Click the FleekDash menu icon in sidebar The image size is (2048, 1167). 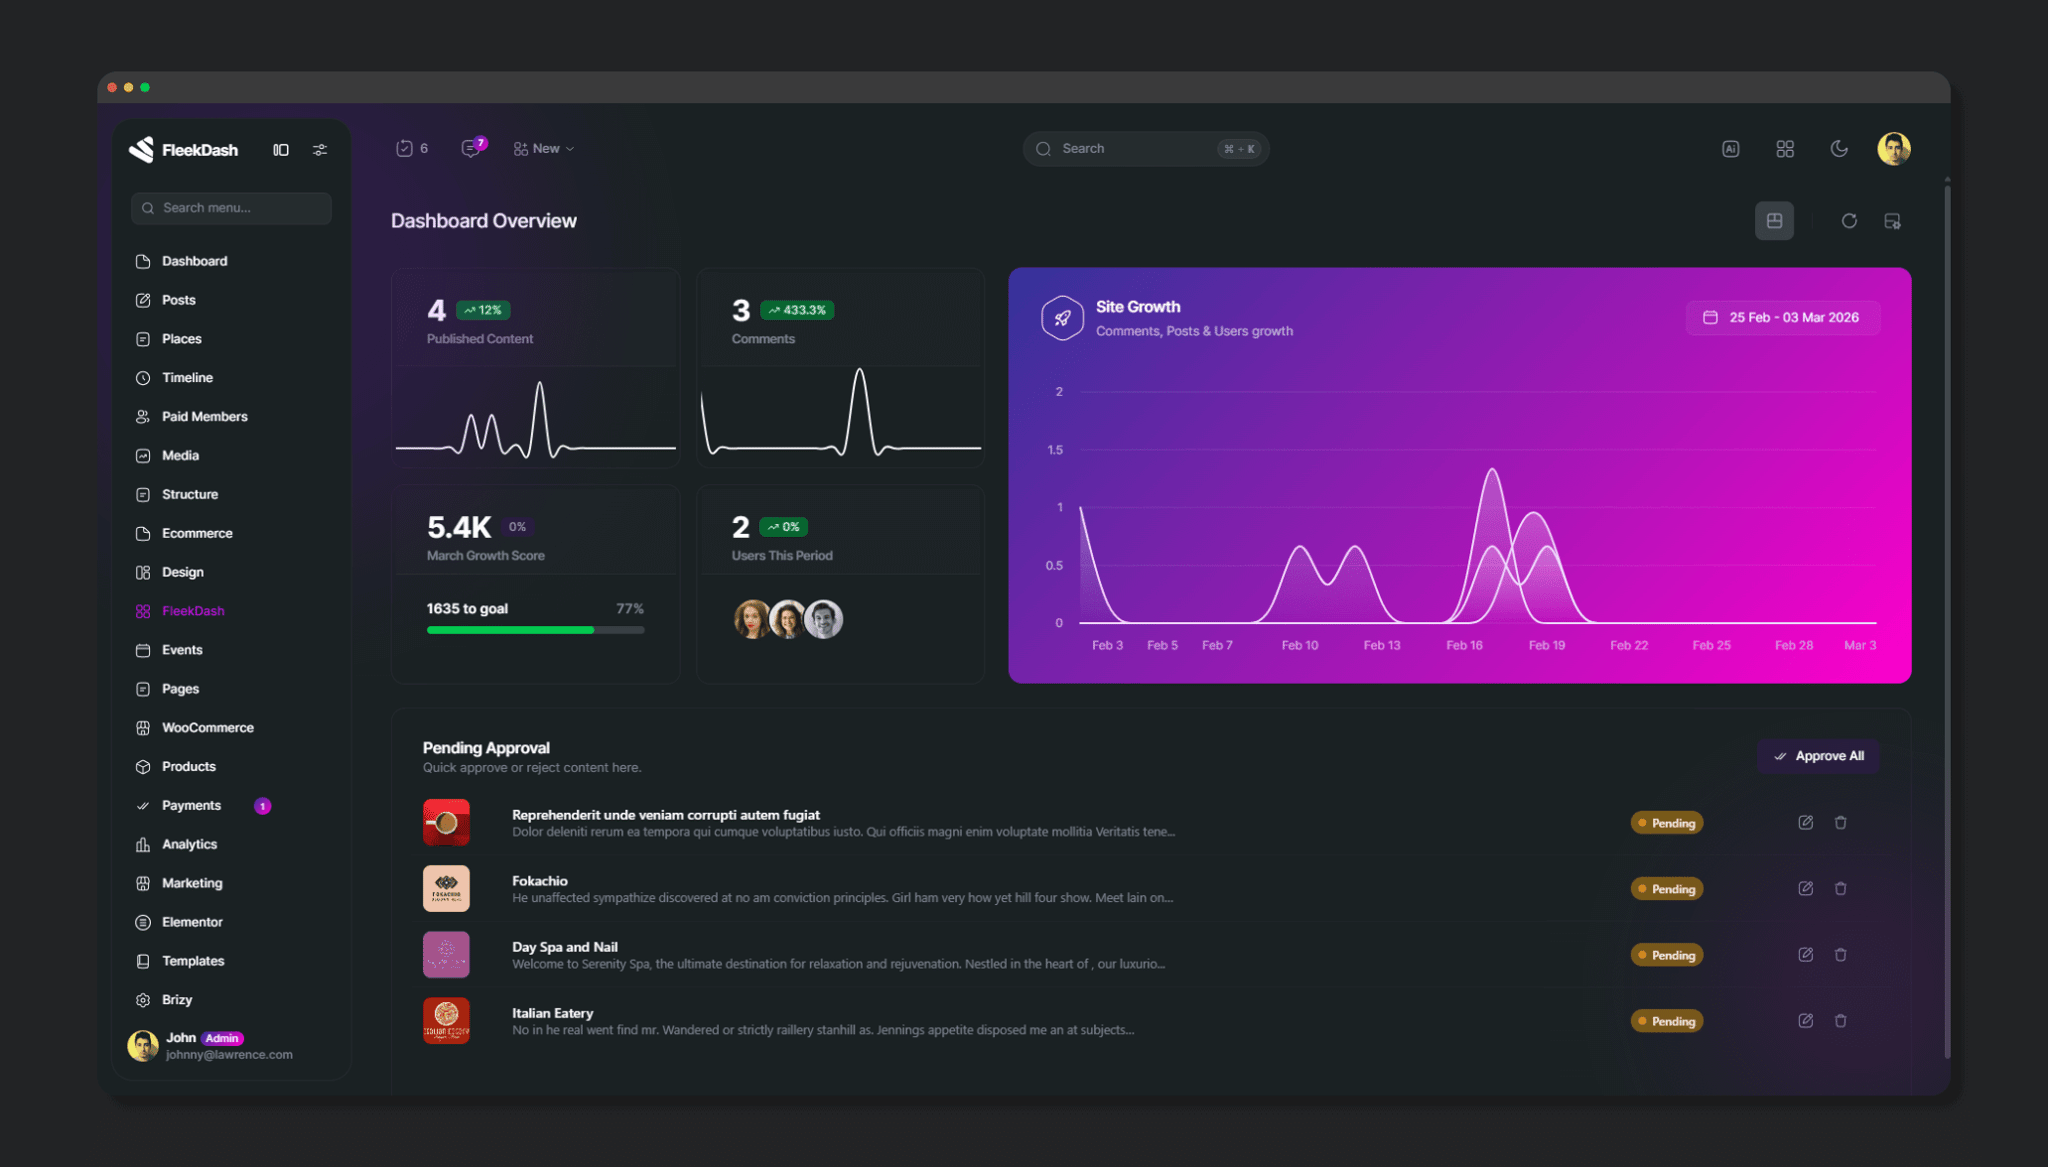[x=143, y=611]
